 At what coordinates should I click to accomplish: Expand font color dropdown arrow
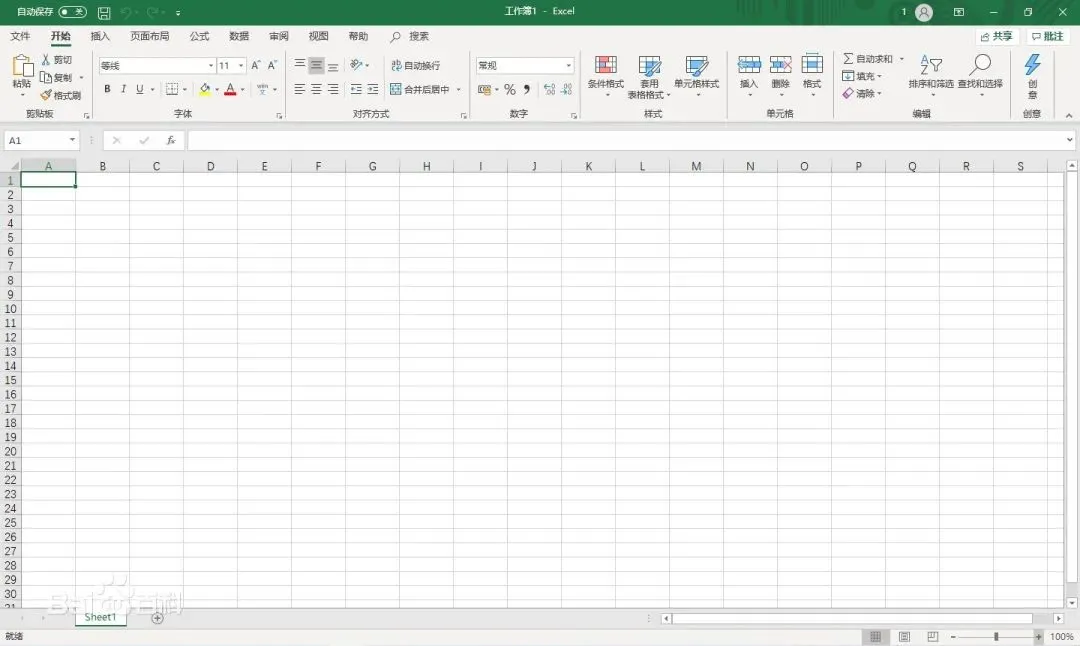pos(242,90)
